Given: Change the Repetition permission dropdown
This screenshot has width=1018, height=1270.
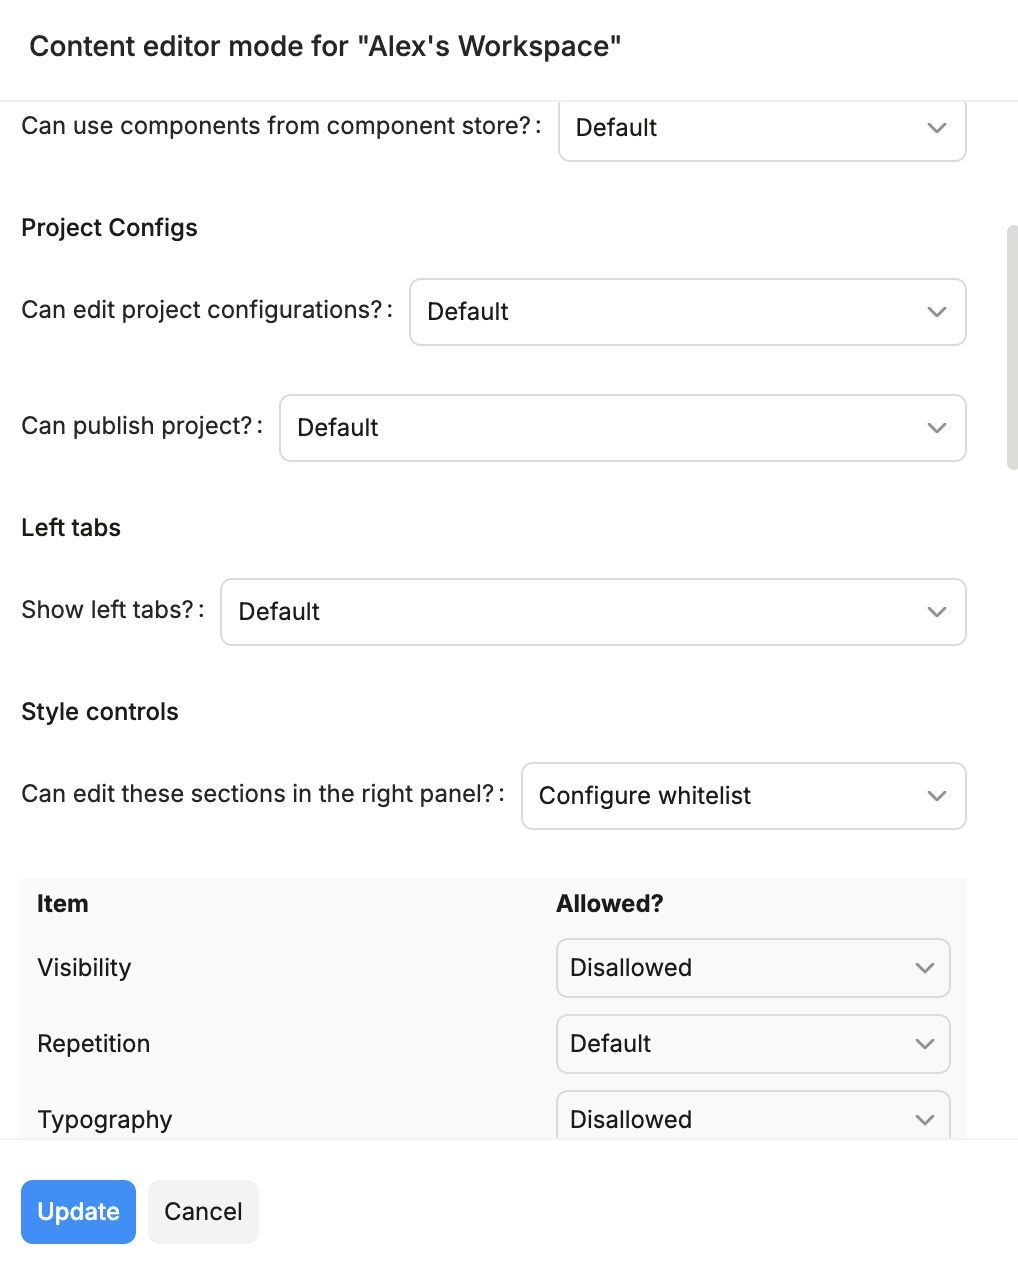Looking at the screenshot, I should pyautogui.click(x=752, y=1044).
